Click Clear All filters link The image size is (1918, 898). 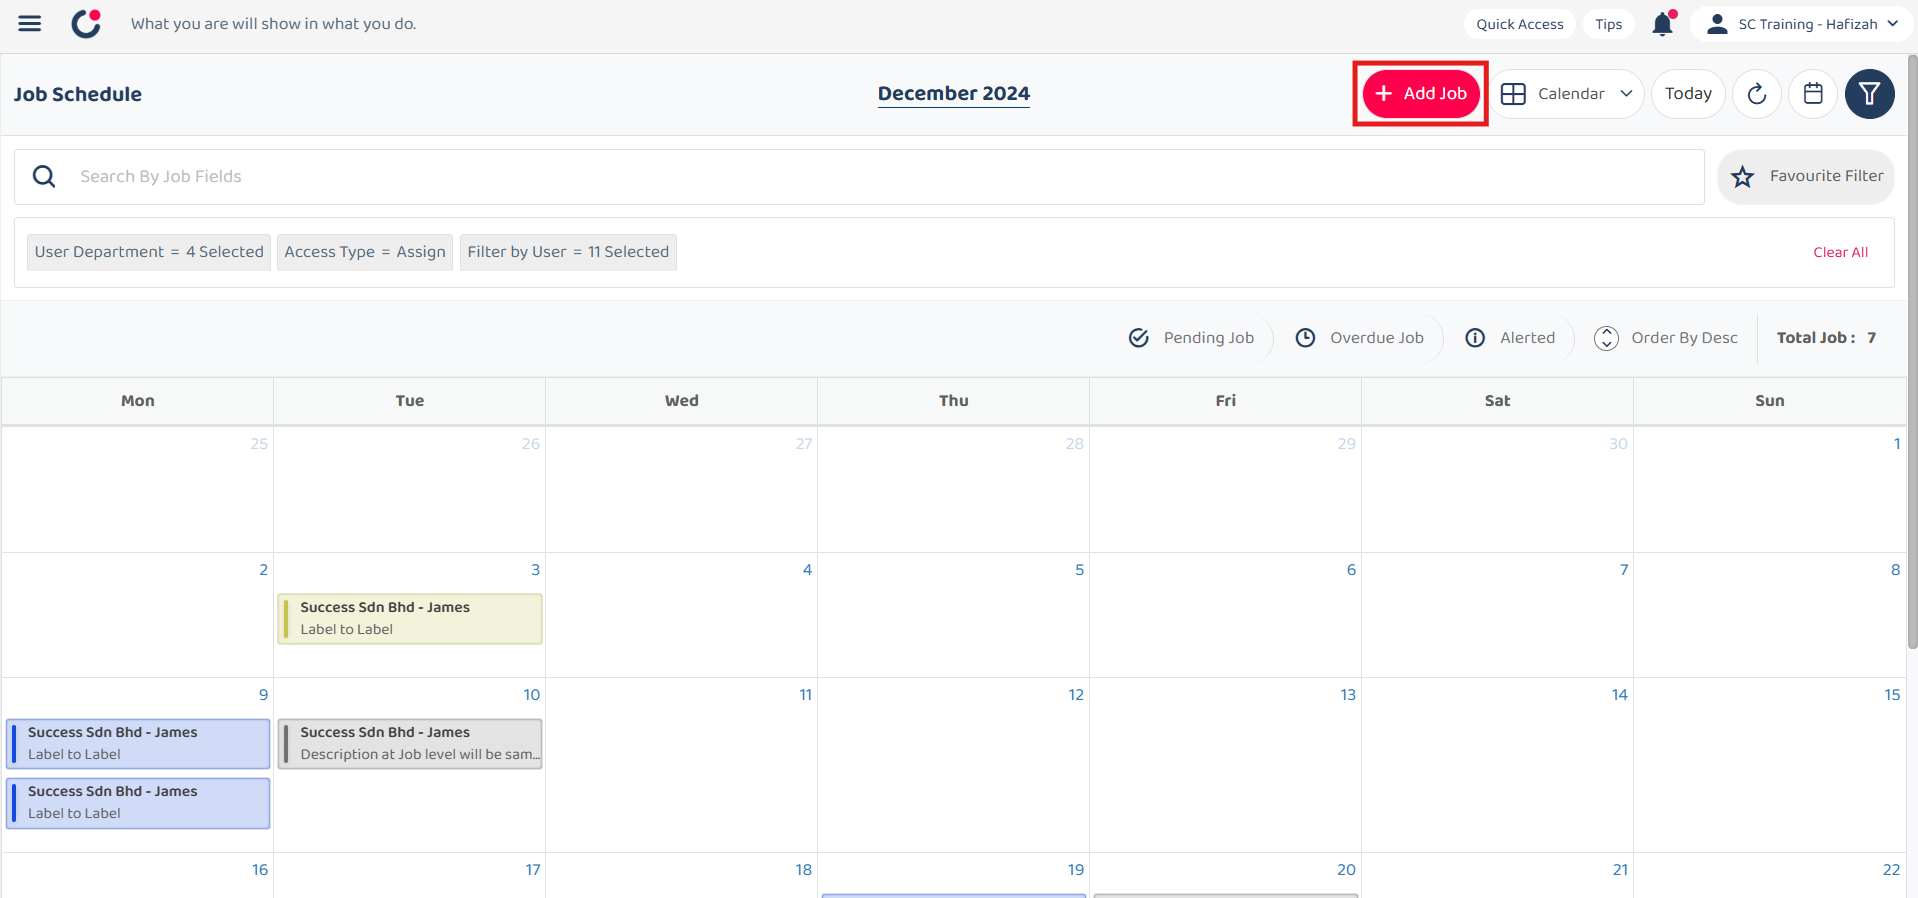point(1841,253)
